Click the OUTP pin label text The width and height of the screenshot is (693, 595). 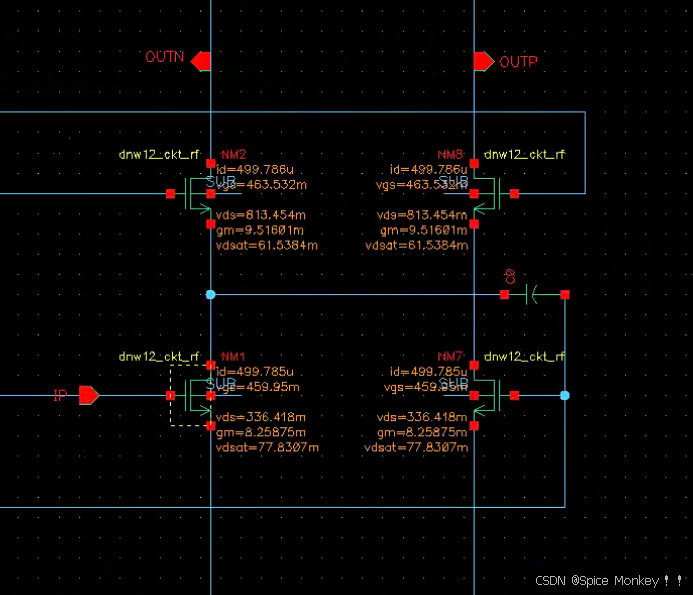518,61
